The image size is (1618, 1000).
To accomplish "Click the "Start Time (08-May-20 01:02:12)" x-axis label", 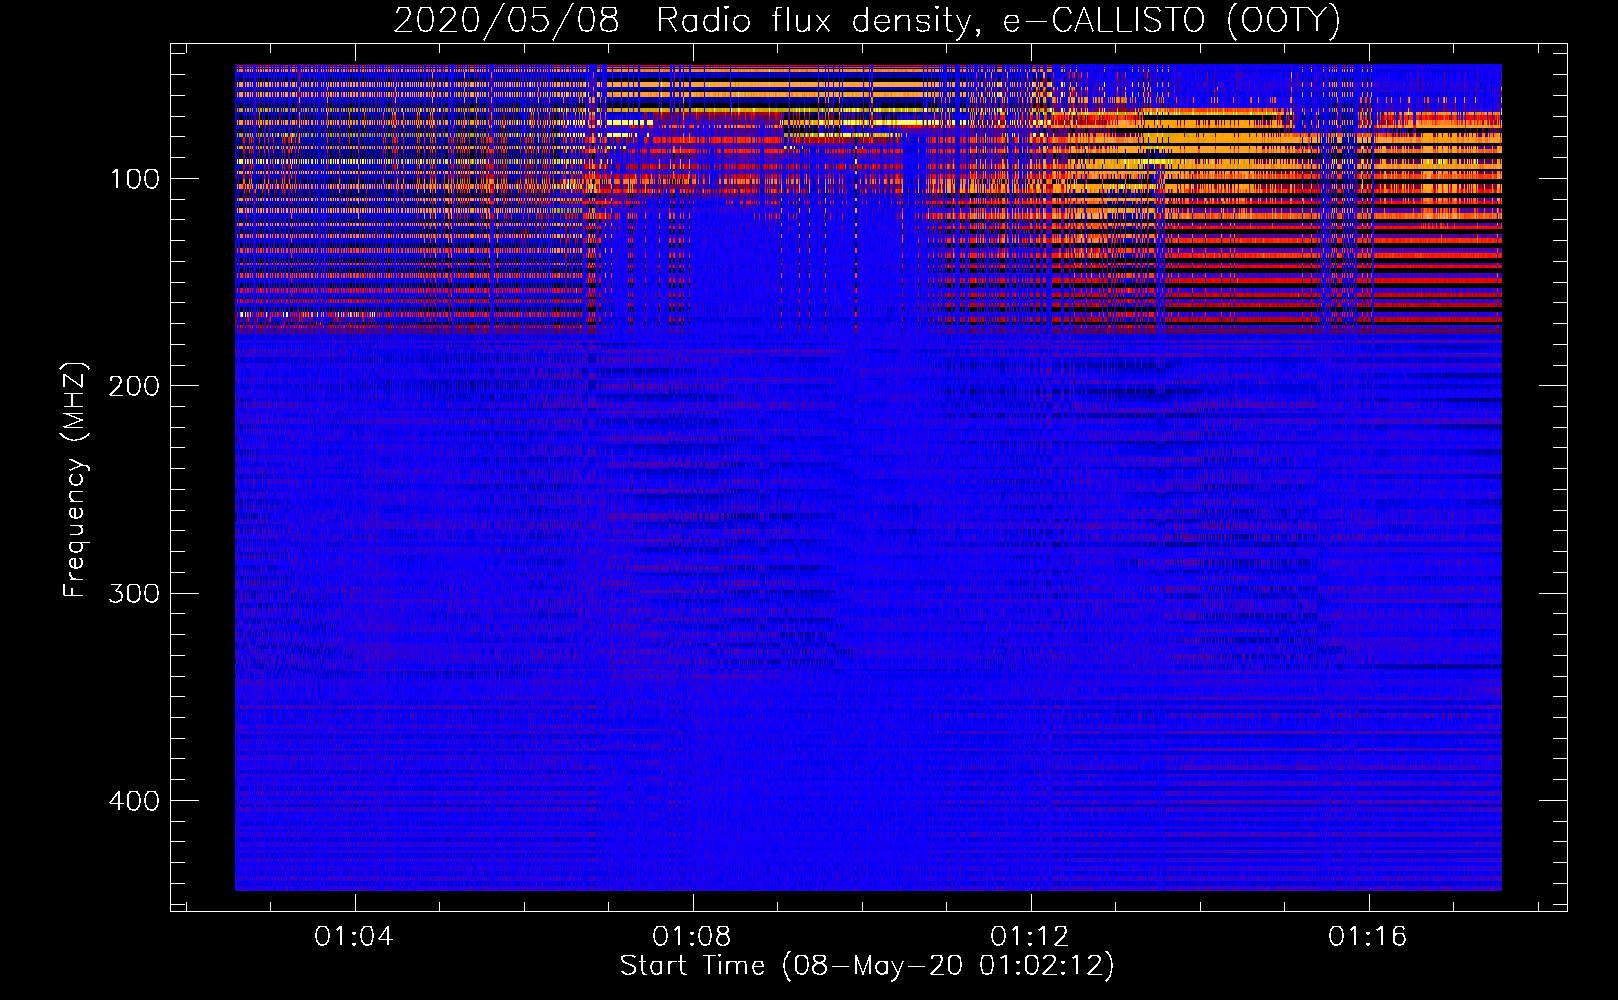I will (x=867, y=966).
